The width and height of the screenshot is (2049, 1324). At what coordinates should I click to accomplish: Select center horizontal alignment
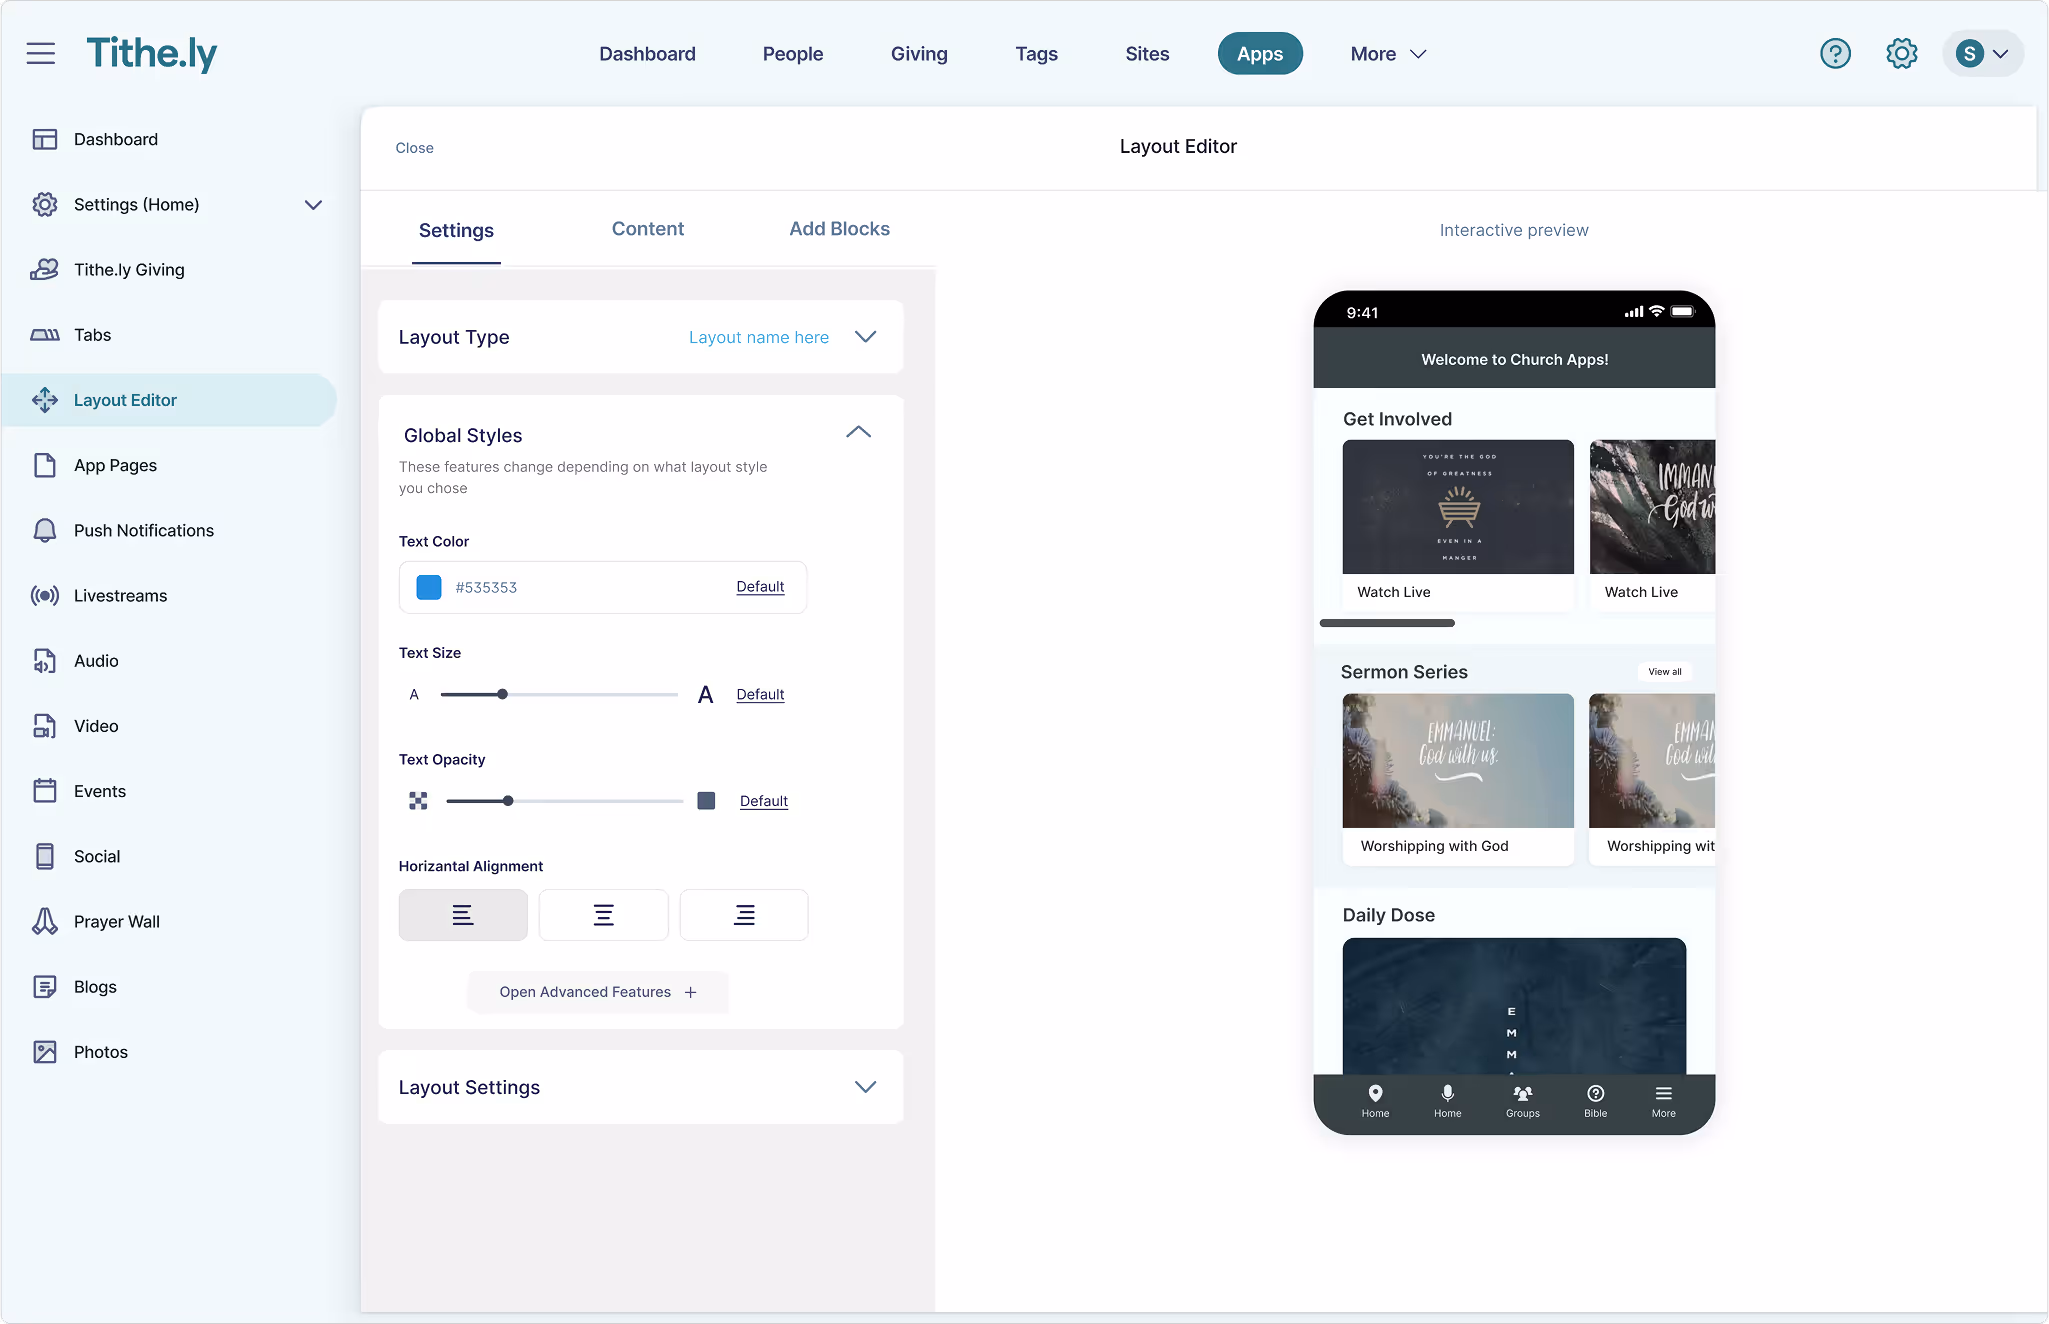click(603, 914)
